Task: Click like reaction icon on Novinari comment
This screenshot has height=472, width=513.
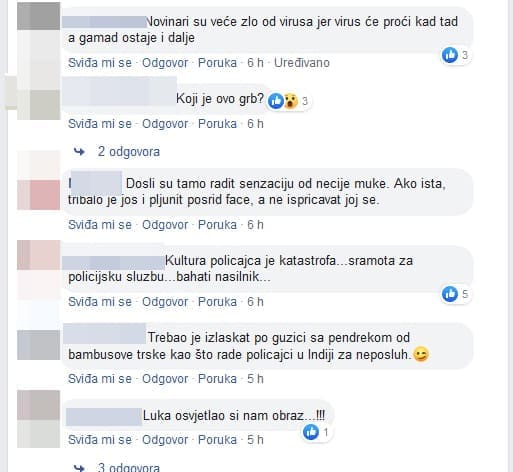Action: (x=450, y=55)
